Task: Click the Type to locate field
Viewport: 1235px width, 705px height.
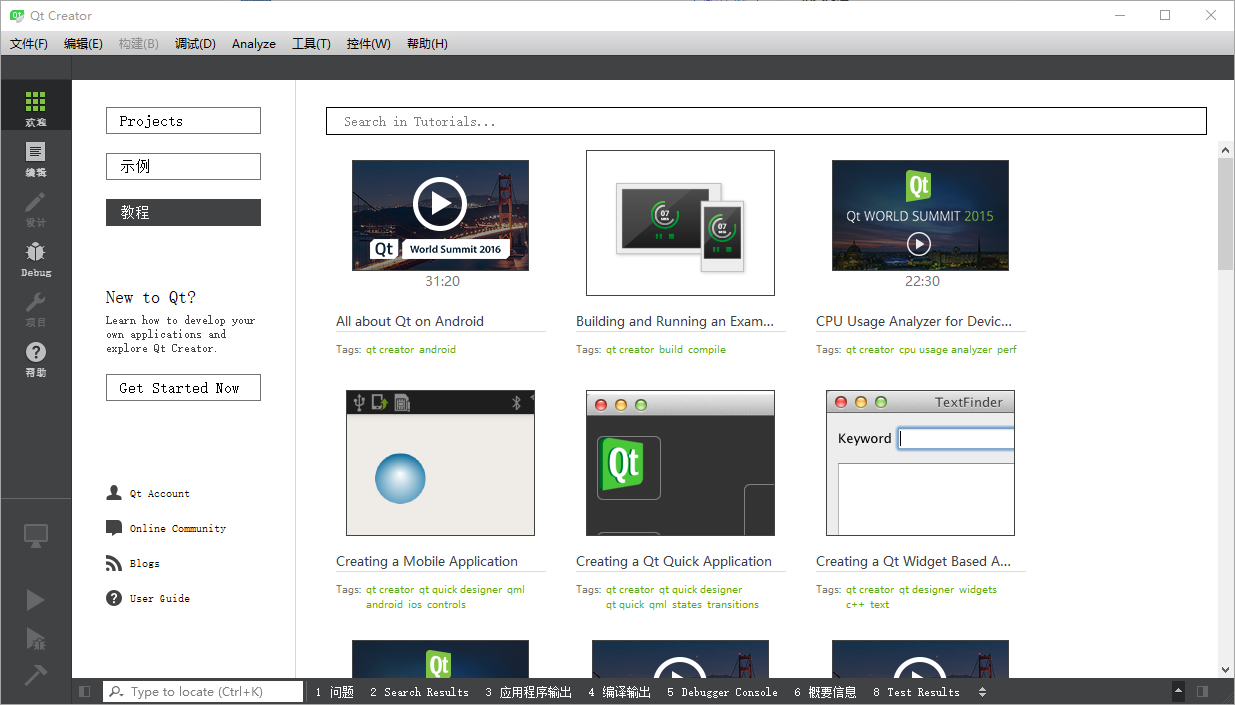Action: click(203, 691)
